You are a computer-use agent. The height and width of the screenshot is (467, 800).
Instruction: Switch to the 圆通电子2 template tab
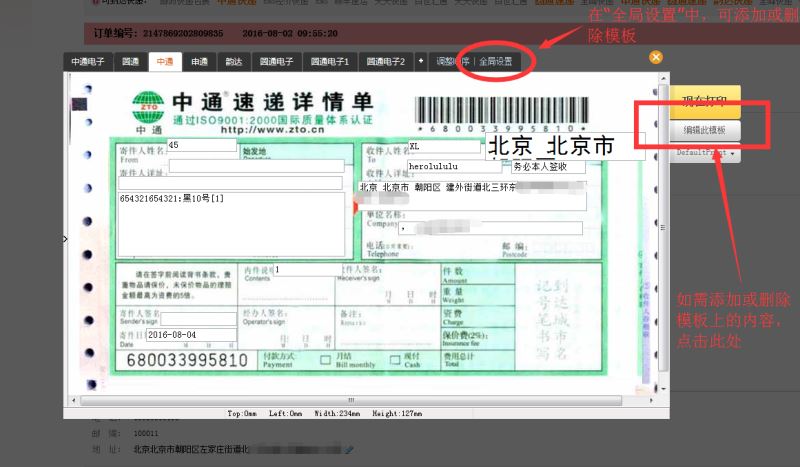point(386,61)
